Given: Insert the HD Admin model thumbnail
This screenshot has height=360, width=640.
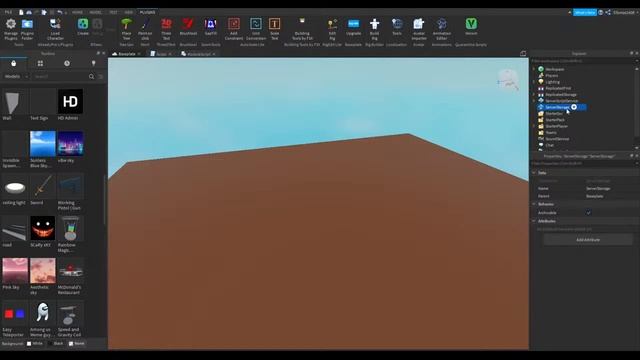Looking at the screenshot, I should tap(70, 101).
